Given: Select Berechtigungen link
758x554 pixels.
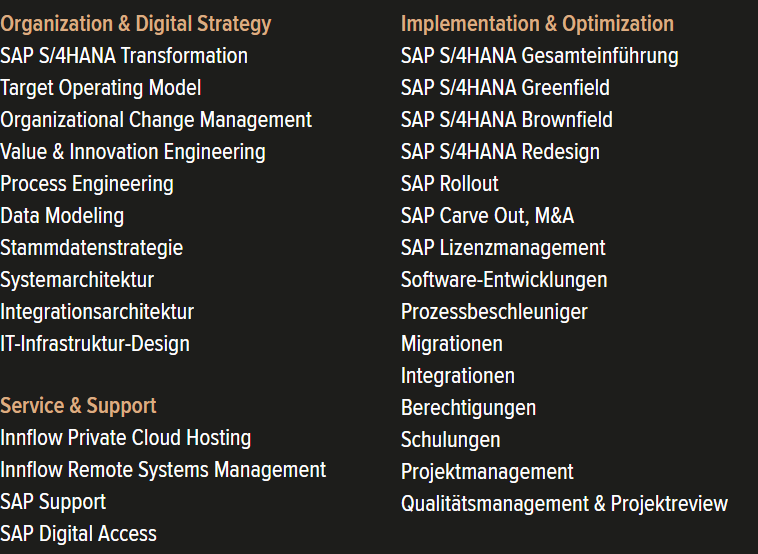Looking at the screenshot, I should click(x=468, y=408).
